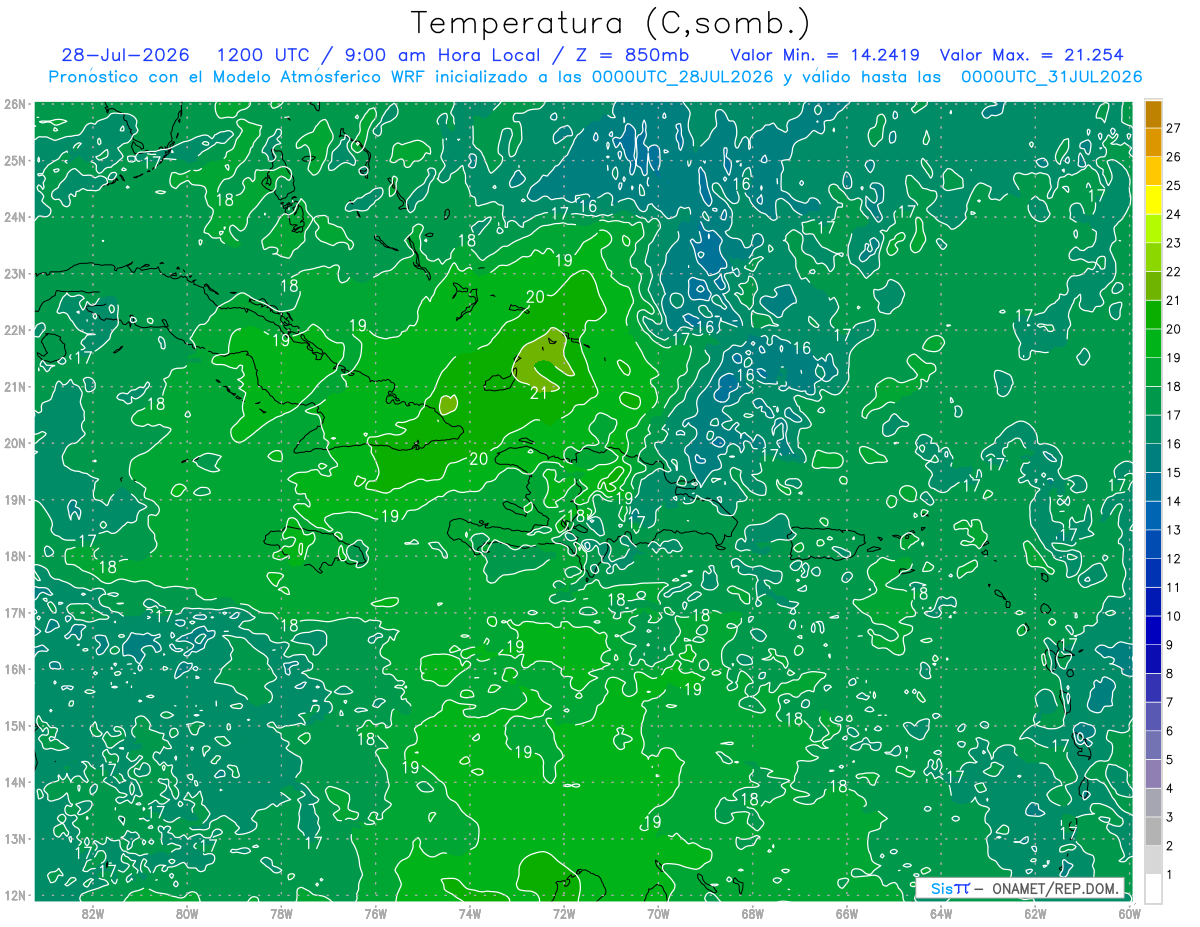
Task: Click the title 'Temperatura (C,somb.)'
Action: pyautogui.click(x=610, y=24)
